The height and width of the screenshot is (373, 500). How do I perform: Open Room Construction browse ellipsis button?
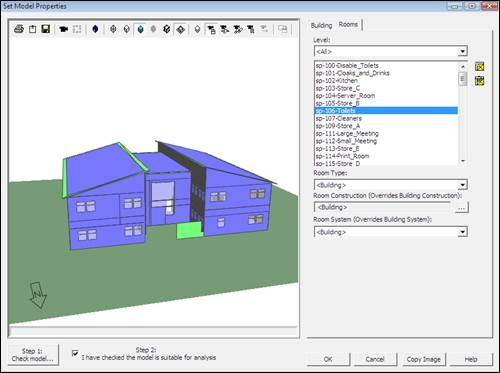click(461, 208)
